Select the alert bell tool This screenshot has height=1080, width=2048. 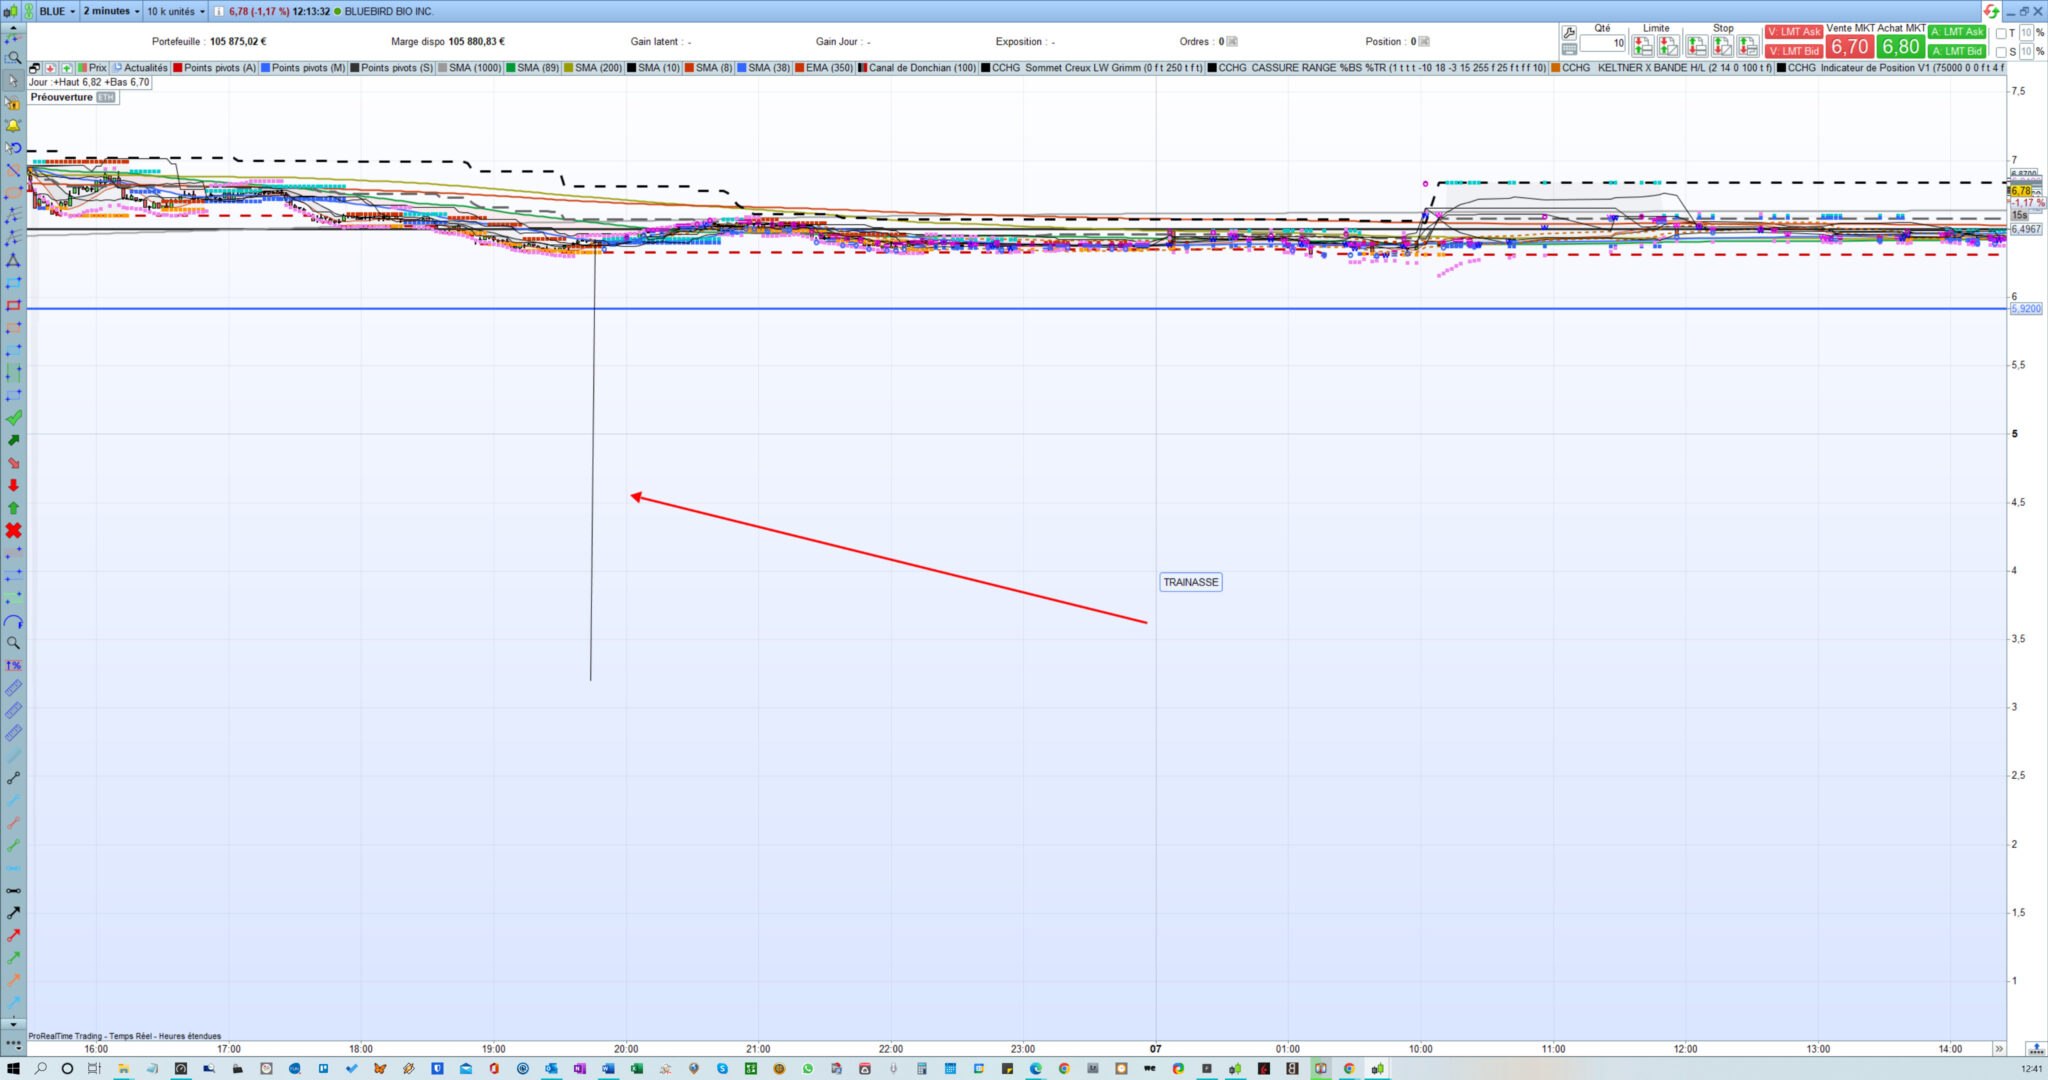pyautogui.click(x=13, y=126)
